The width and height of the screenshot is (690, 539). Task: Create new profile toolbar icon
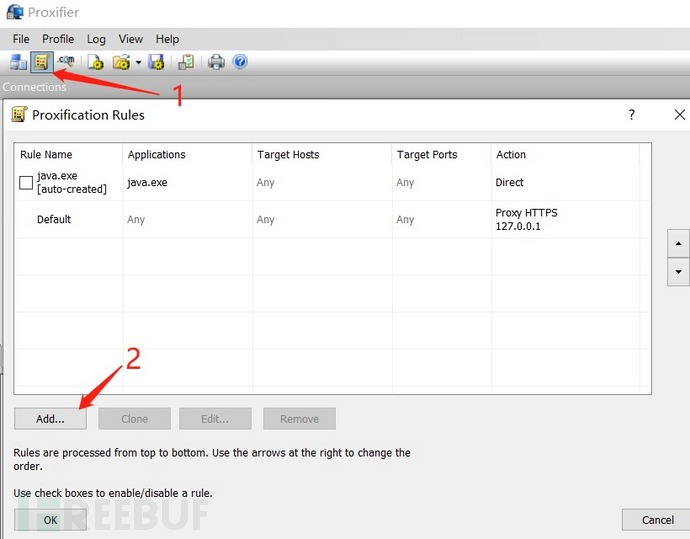tap(95, 62)
